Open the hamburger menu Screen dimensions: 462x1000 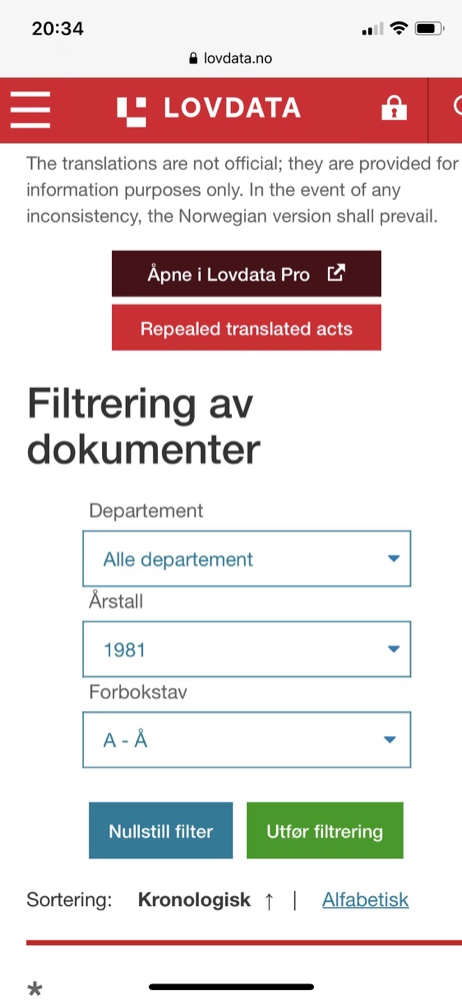30,110
